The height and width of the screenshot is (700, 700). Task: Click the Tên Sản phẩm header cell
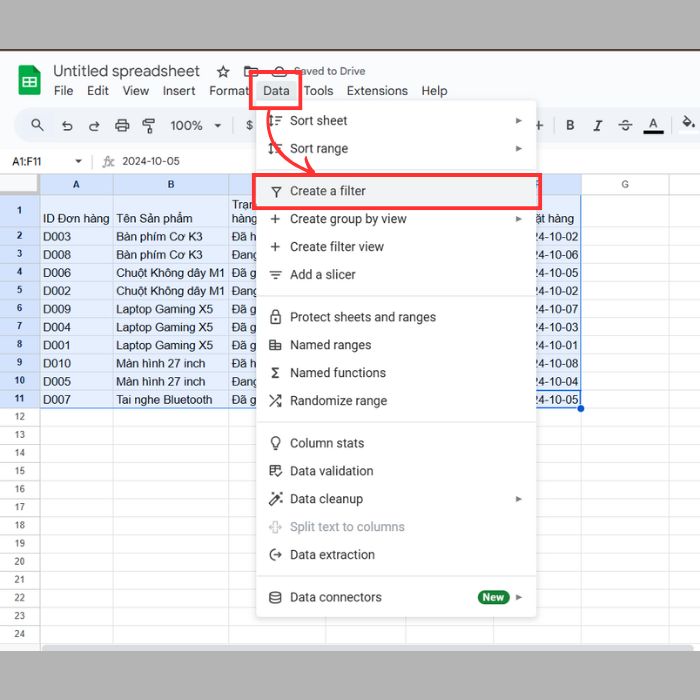tap(171, 211)
